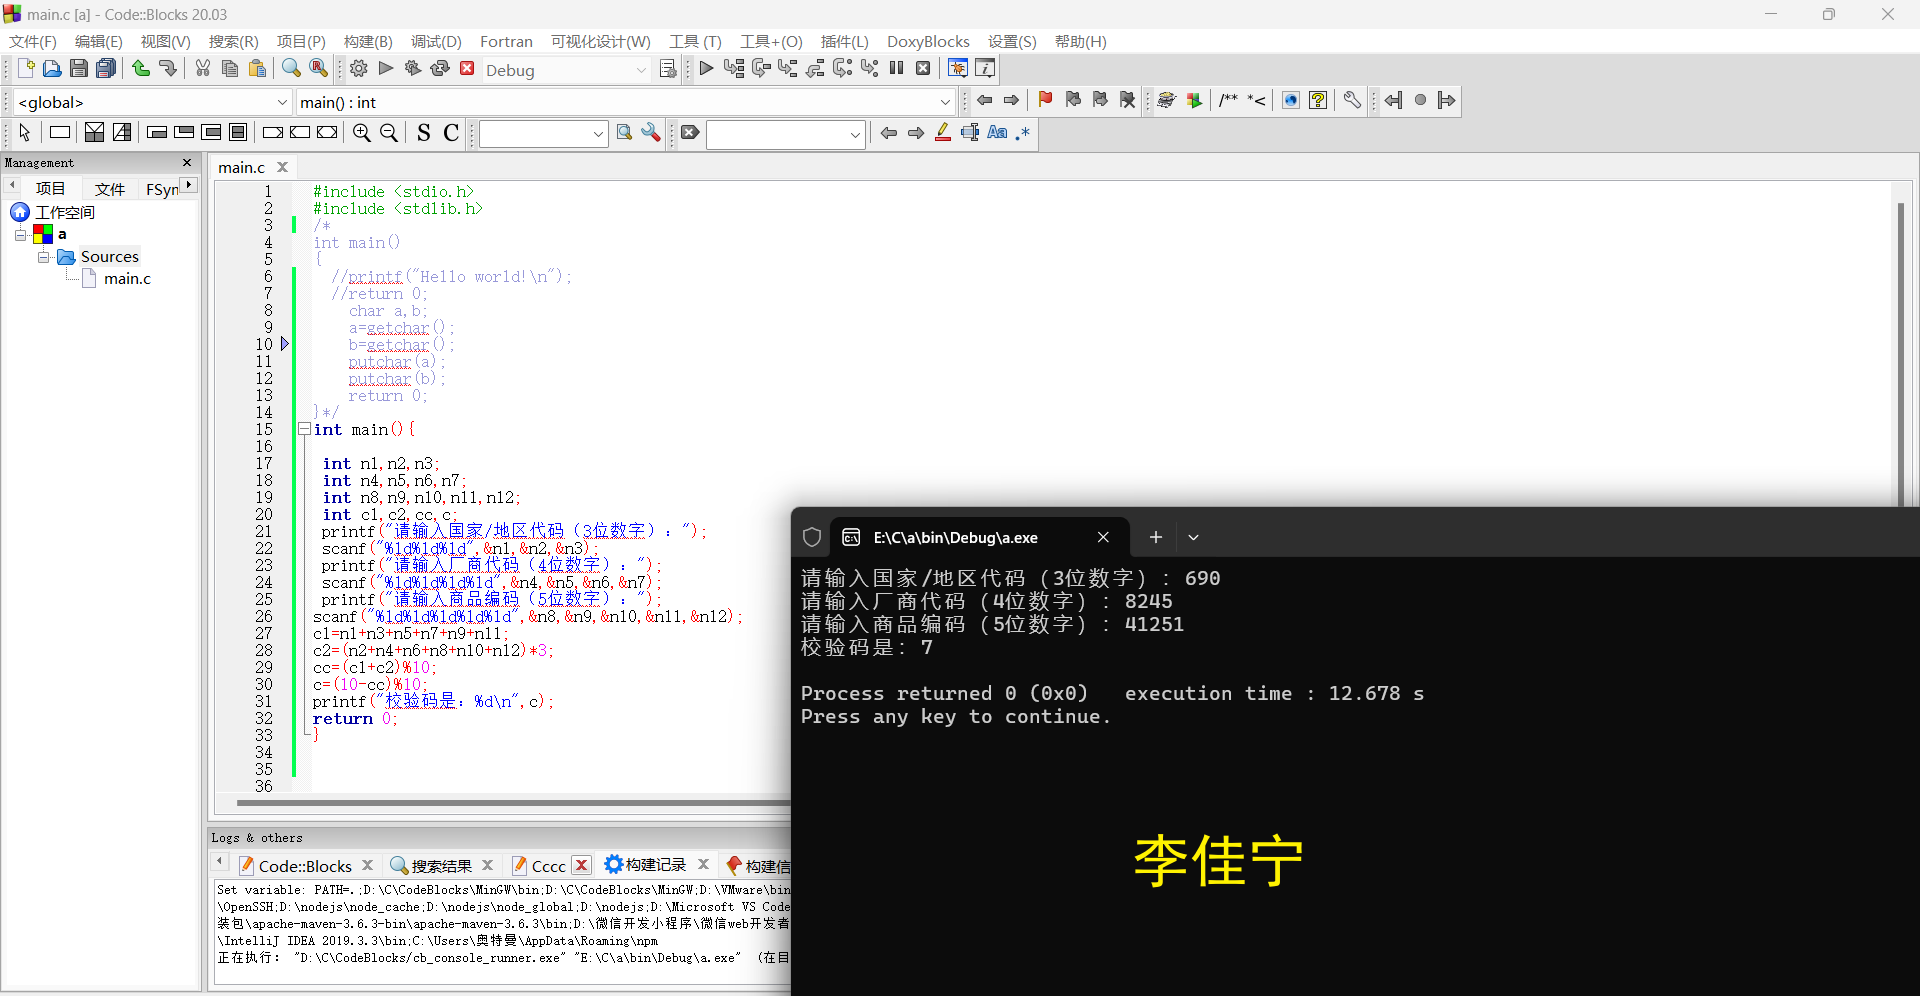Open the DoxyBlocks menu
Image resolution: width=1920 pixels, height=996 pixels.
[x=928, y=41]
